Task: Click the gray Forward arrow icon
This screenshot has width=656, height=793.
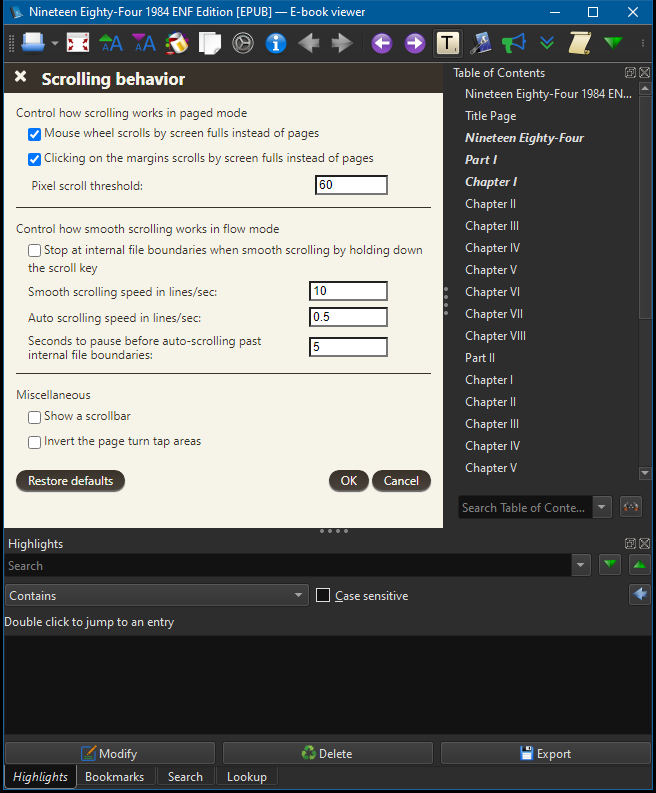Action: tap(342, 42)
